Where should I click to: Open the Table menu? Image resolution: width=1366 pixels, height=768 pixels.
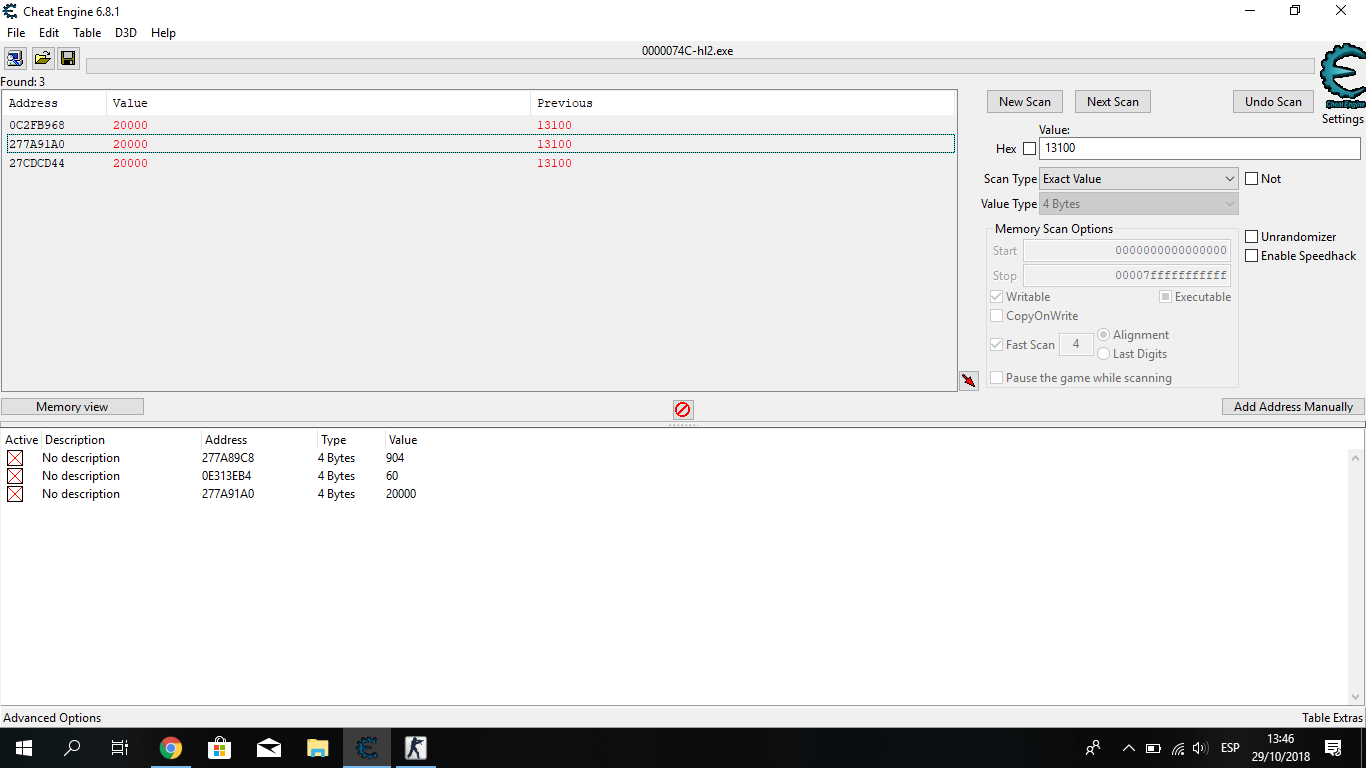point(87,33)
